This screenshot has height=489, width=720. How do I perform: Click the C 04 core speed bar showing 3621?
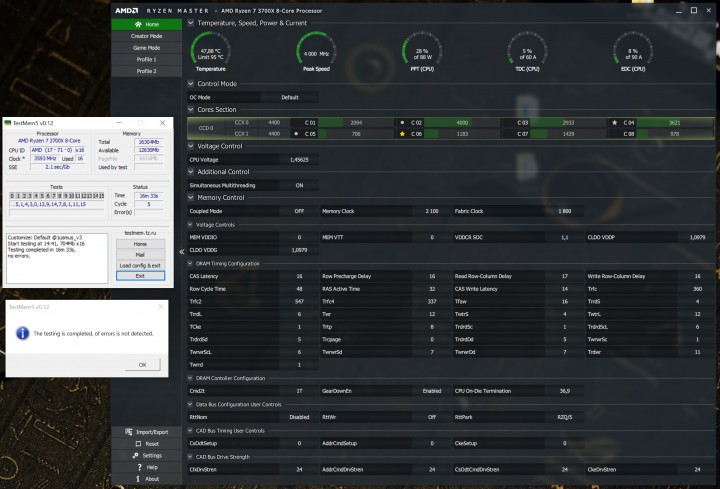[675, 123]
